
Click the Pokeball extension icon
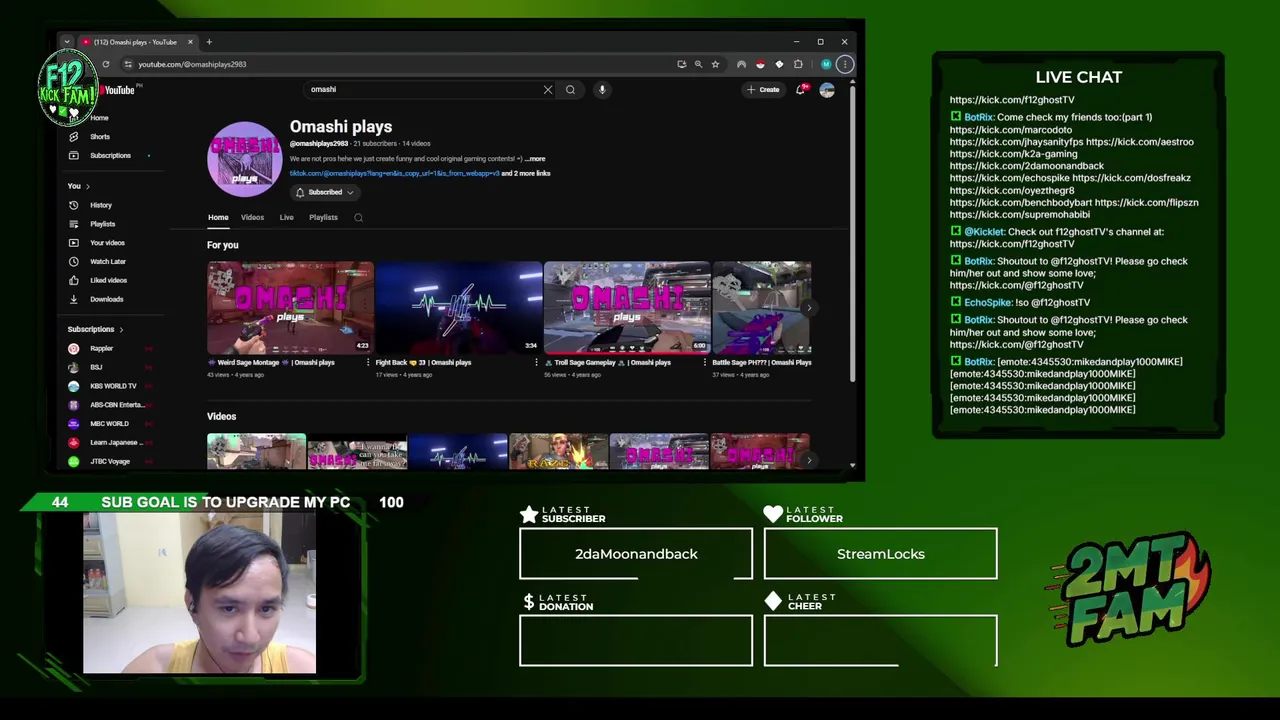coord(760,64)
